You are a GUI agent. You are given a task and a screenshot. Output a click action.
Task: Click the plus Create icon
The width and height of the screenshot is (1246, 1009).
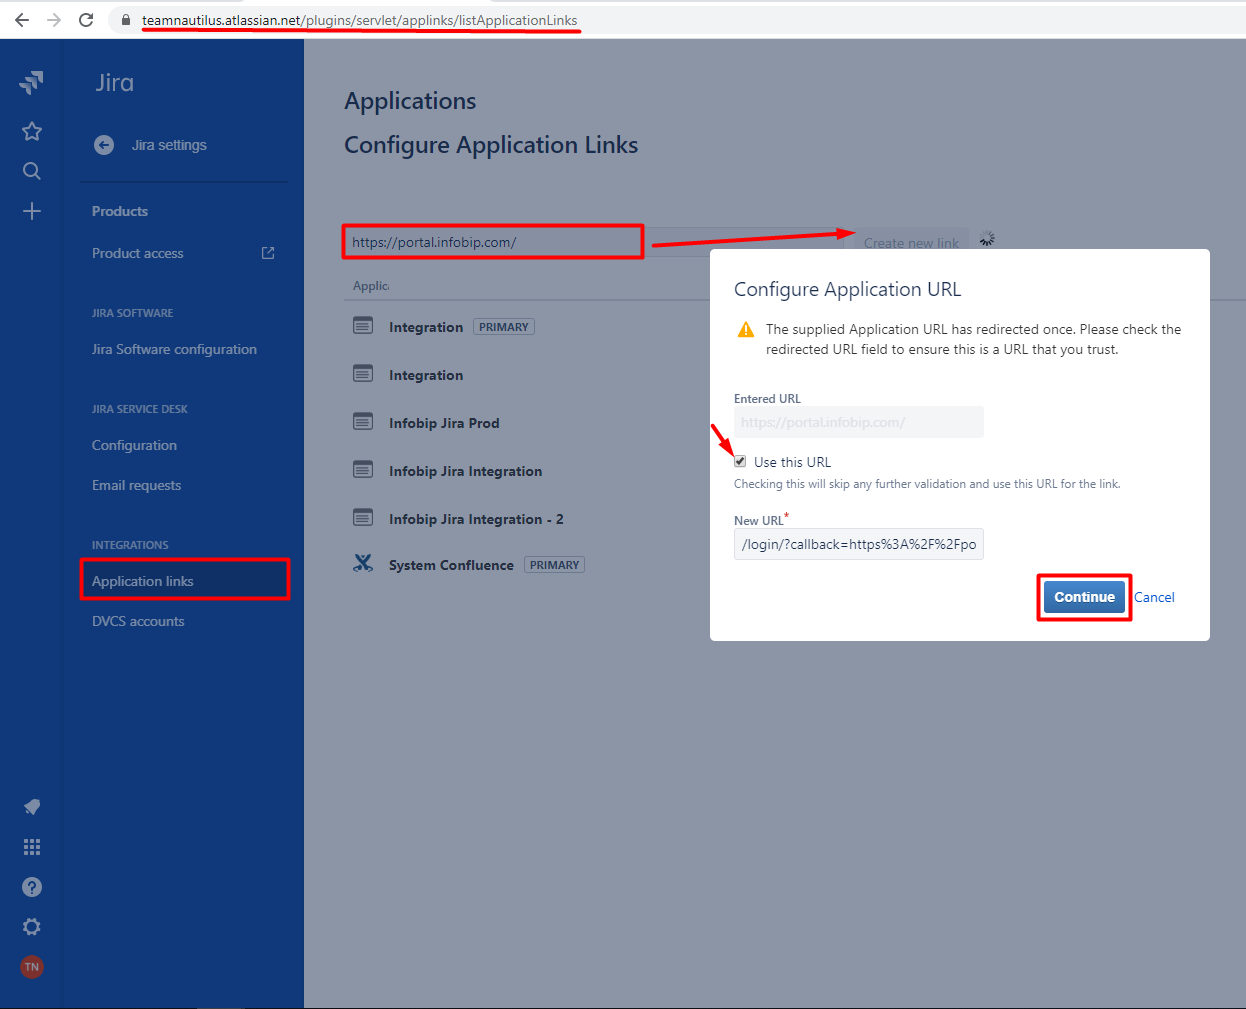pos(32,211)
